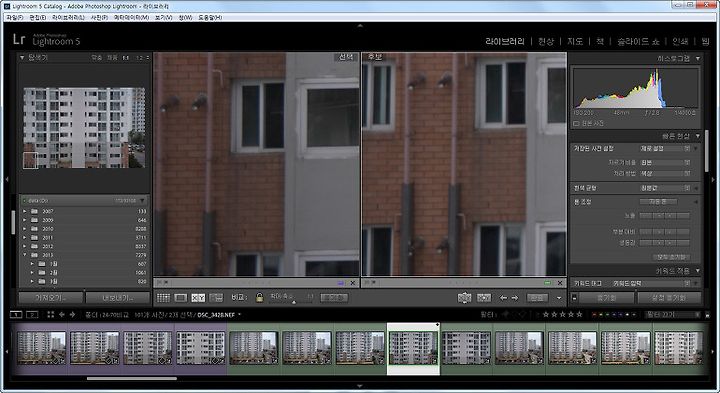
Task: Open filmstrip grid shortcut icon
Action: coord(51,314)
